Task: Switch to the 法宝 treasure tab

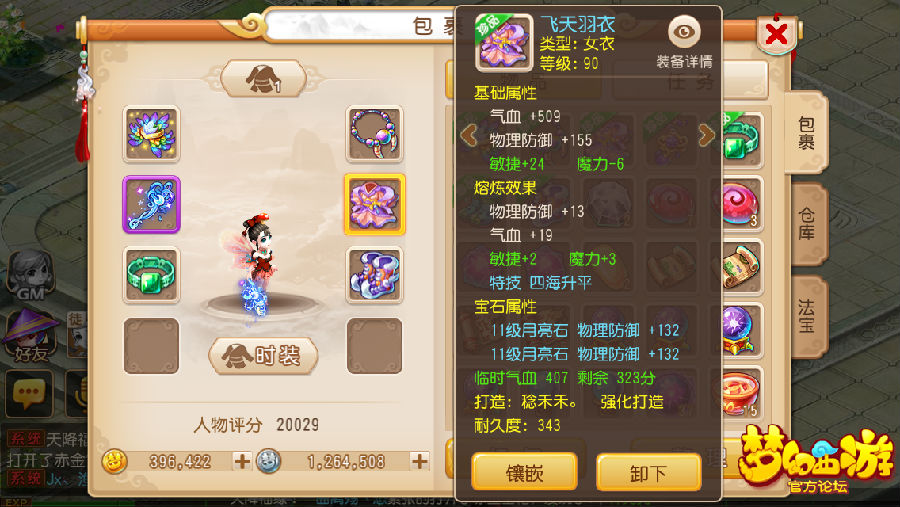Action: (x=807, y=316)
